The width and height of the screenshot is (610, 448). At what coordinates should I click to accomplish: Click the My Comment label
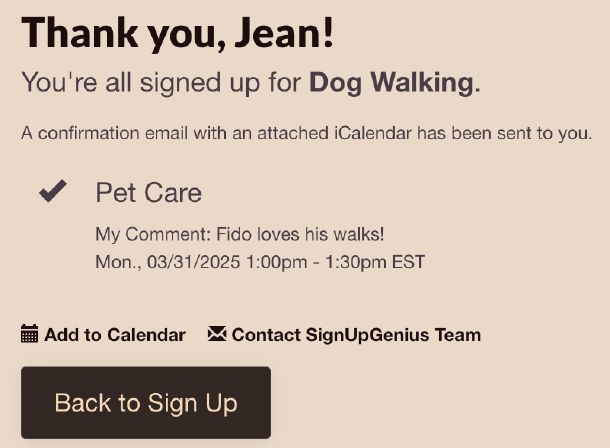point(153,235)
